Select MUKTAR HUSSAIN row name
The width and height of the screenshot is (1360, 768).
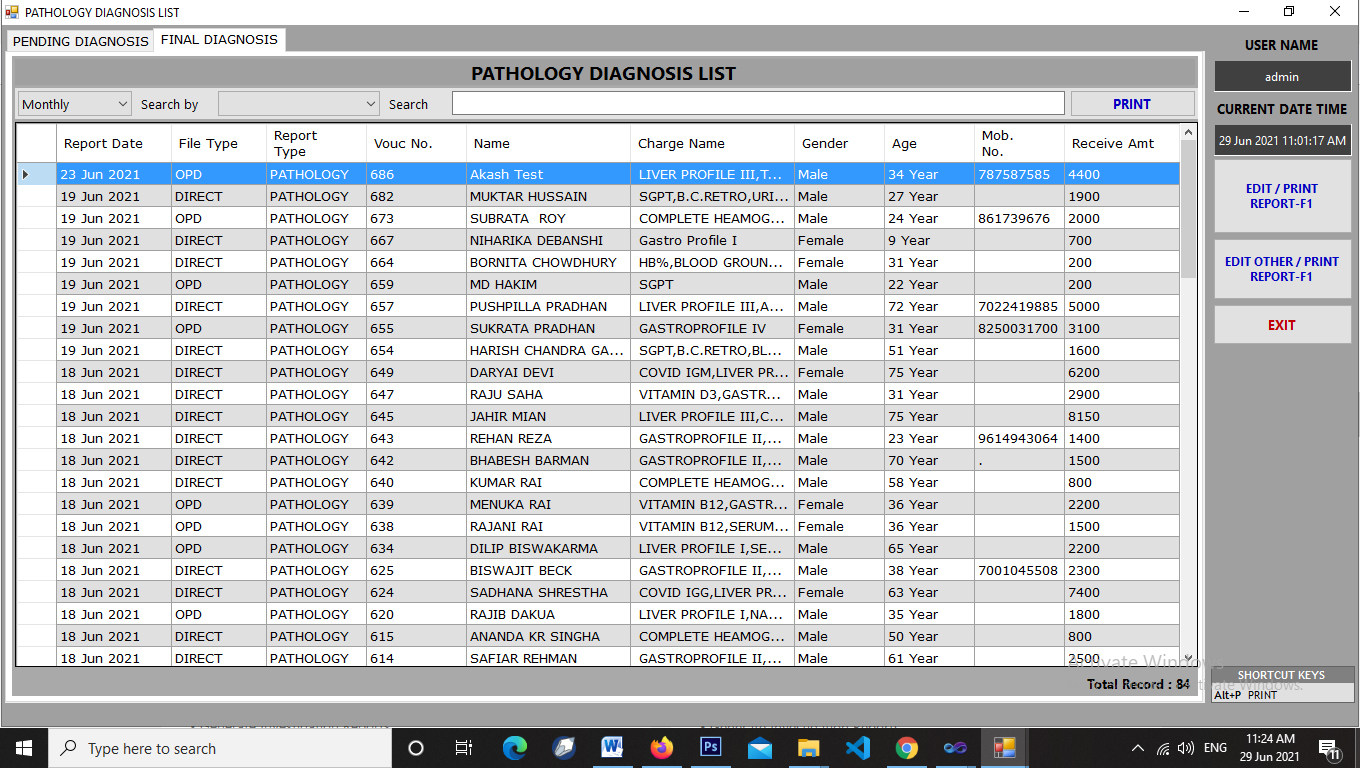[548, 196]
